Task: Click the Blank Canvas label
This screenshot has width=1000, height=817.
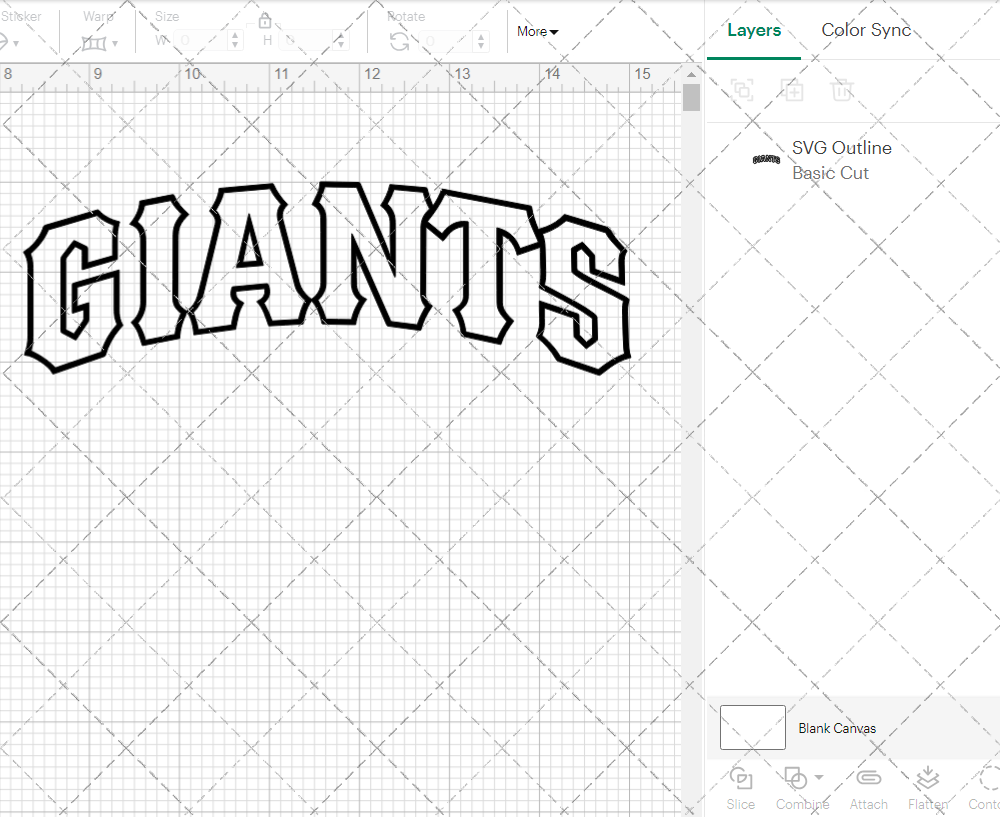Action: point(837,728)
